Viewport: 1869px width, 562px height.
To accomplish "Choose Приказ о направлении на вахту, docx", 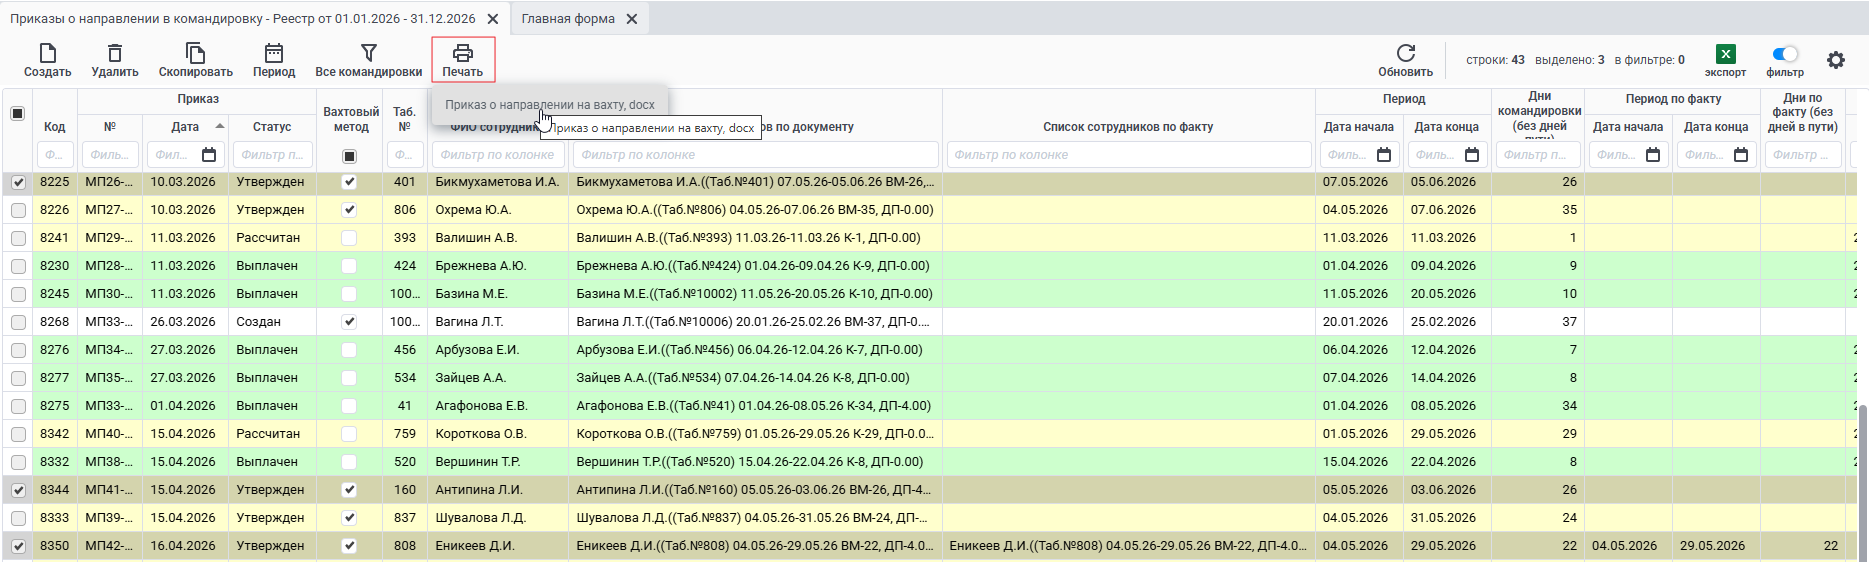I will point(550,104).
